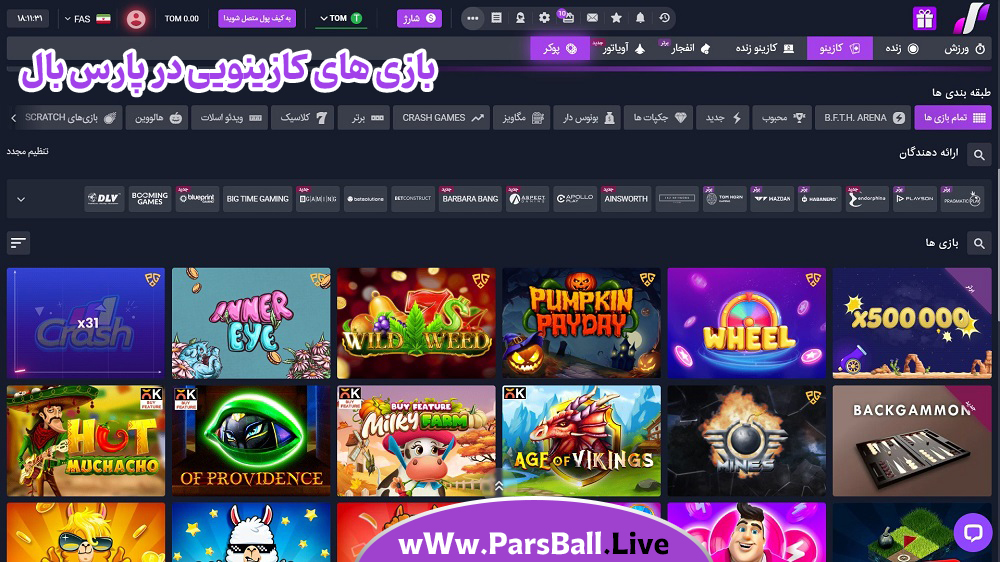1000x562 pixels.
Task: Select the ویدئو اسلات category
Action: coord(230,118)
